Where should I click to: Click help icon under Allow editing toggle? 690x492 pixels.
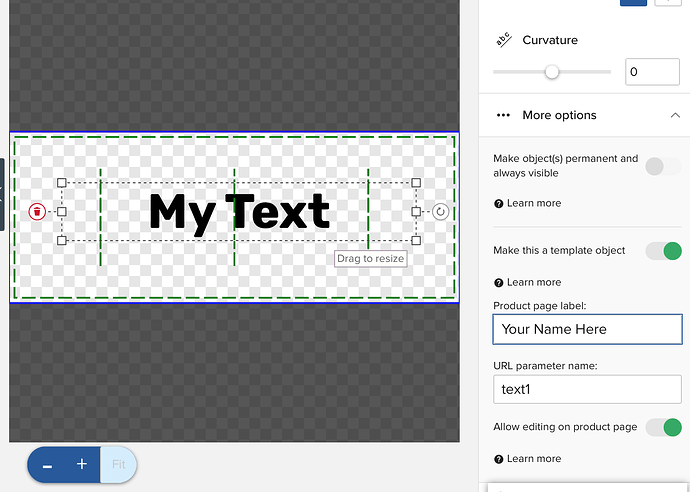tap(499, 459)
